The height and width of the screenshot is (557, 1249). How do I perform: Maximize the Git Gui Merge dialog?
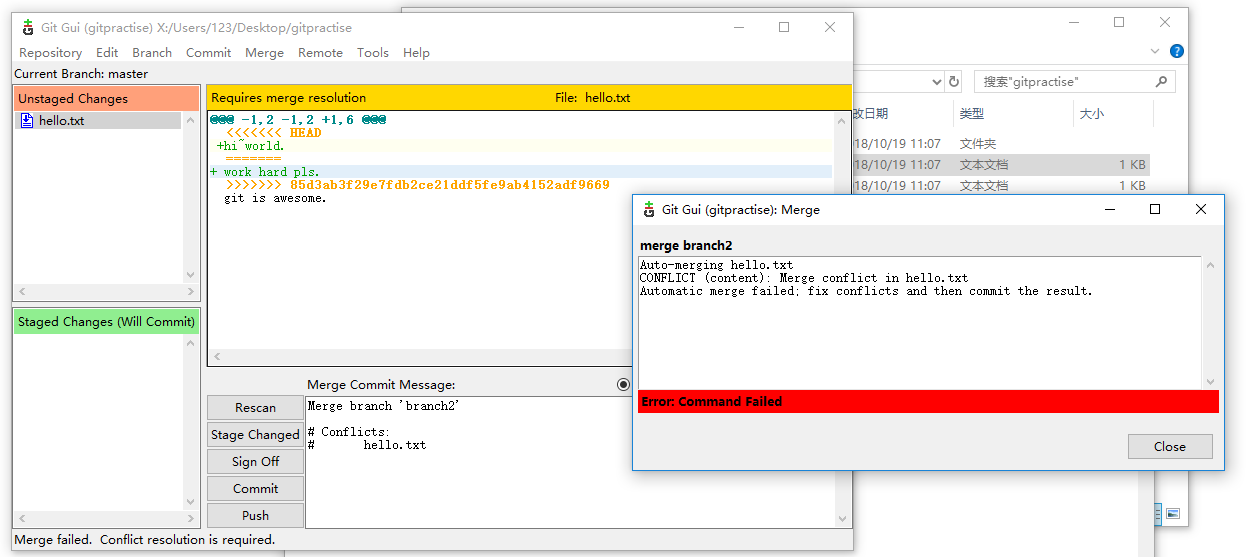1155,209
